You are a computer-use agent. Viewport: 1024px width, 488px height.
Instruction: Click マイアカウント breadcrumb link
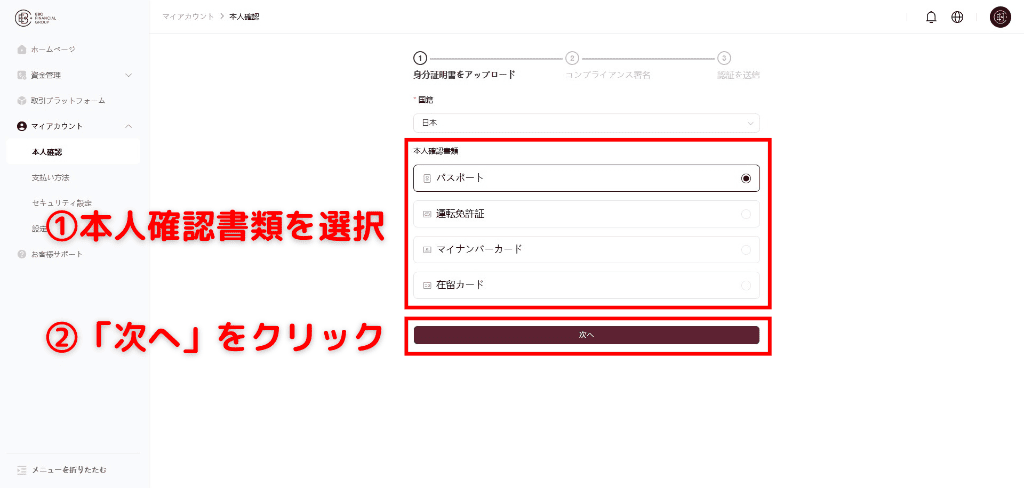(188, 17)
